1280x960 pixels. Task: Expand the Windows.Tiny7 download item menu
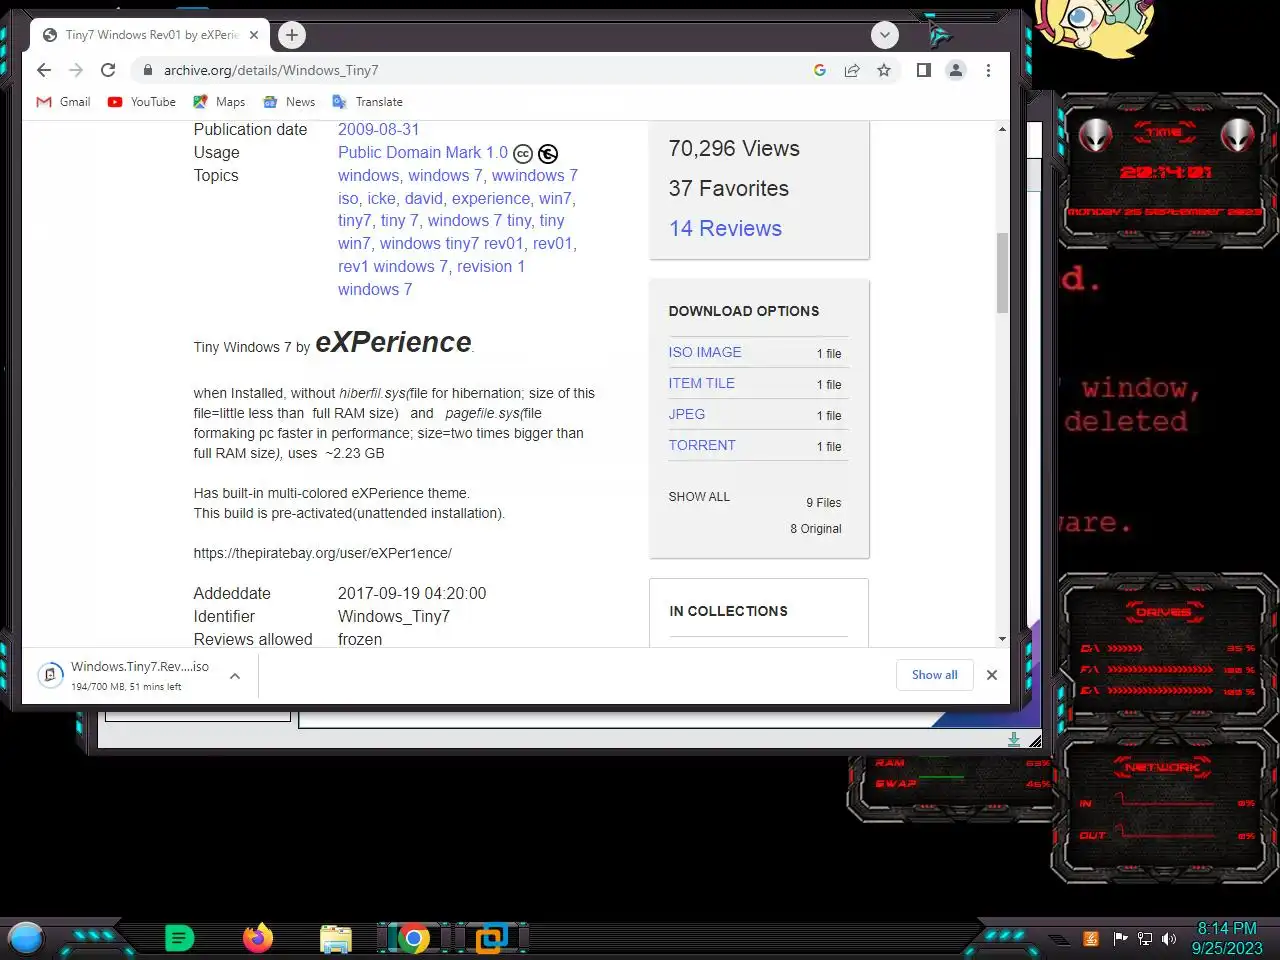[x=235, y=676]
